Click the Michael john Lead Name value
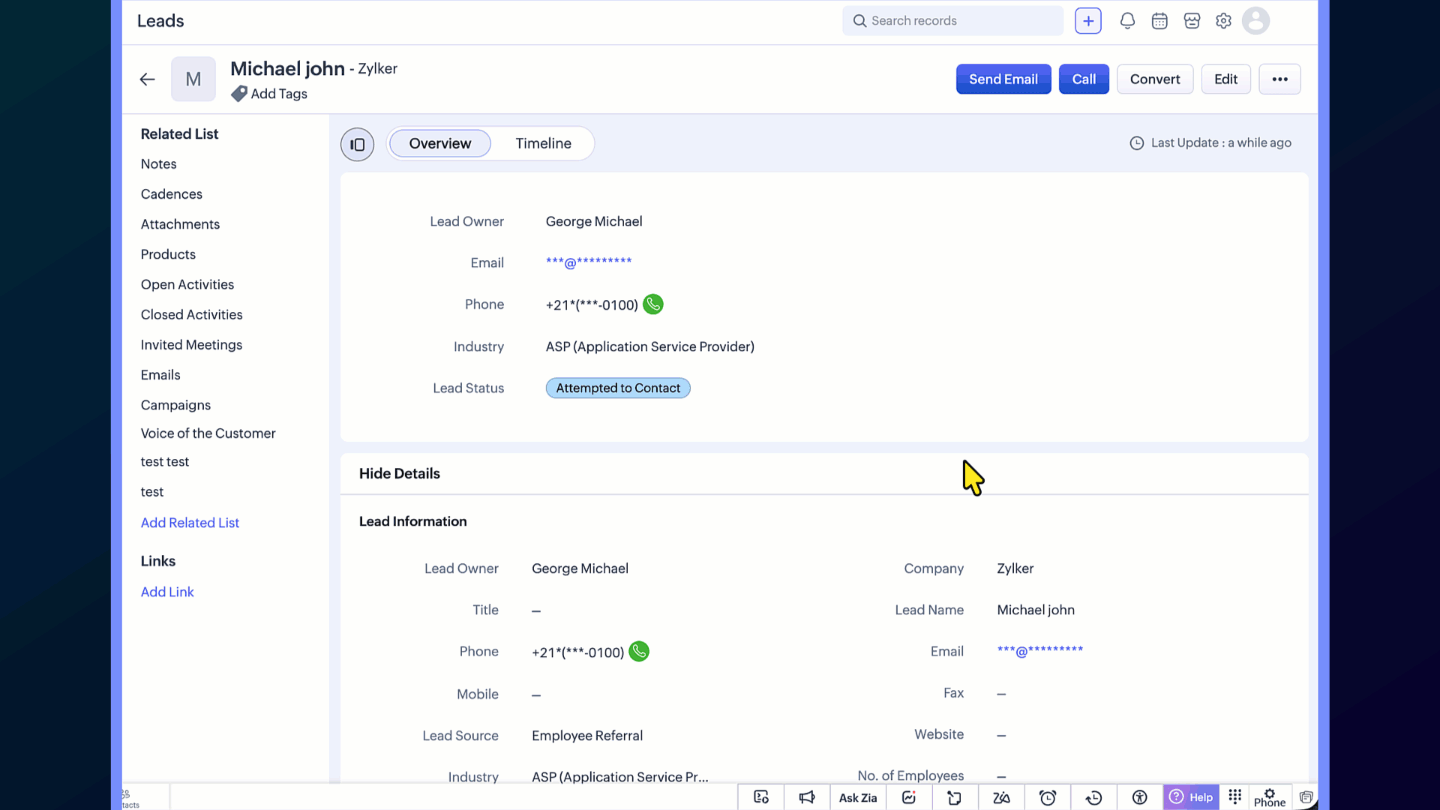This screenshot has width=1440, height=810. coord(1036,610)
